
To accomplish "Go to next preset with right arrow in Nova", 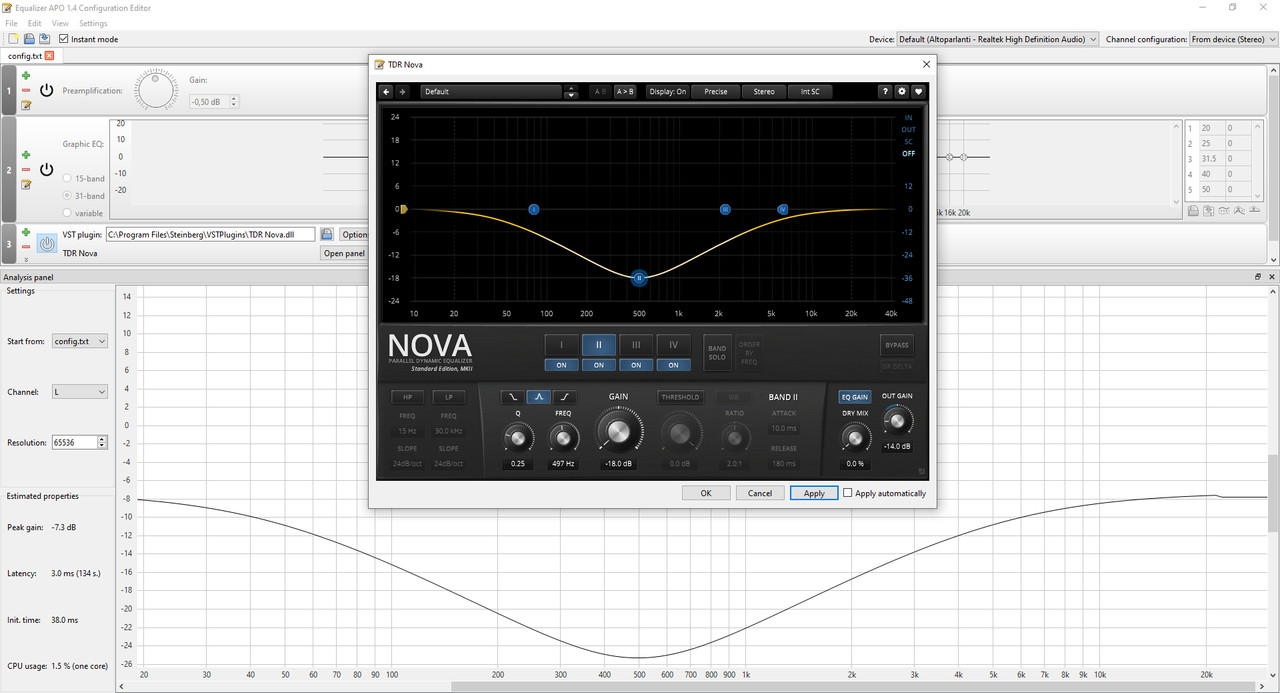I will pyautogui.click(x=403, y=91).
